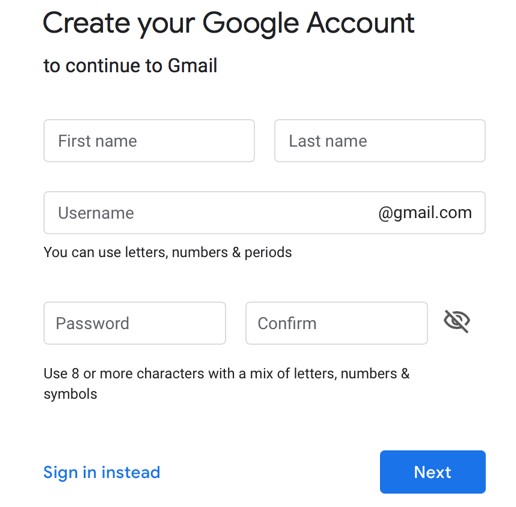Select the Confirm password field
The height and width of the screenshot is (507, 516).
[337, 323]
